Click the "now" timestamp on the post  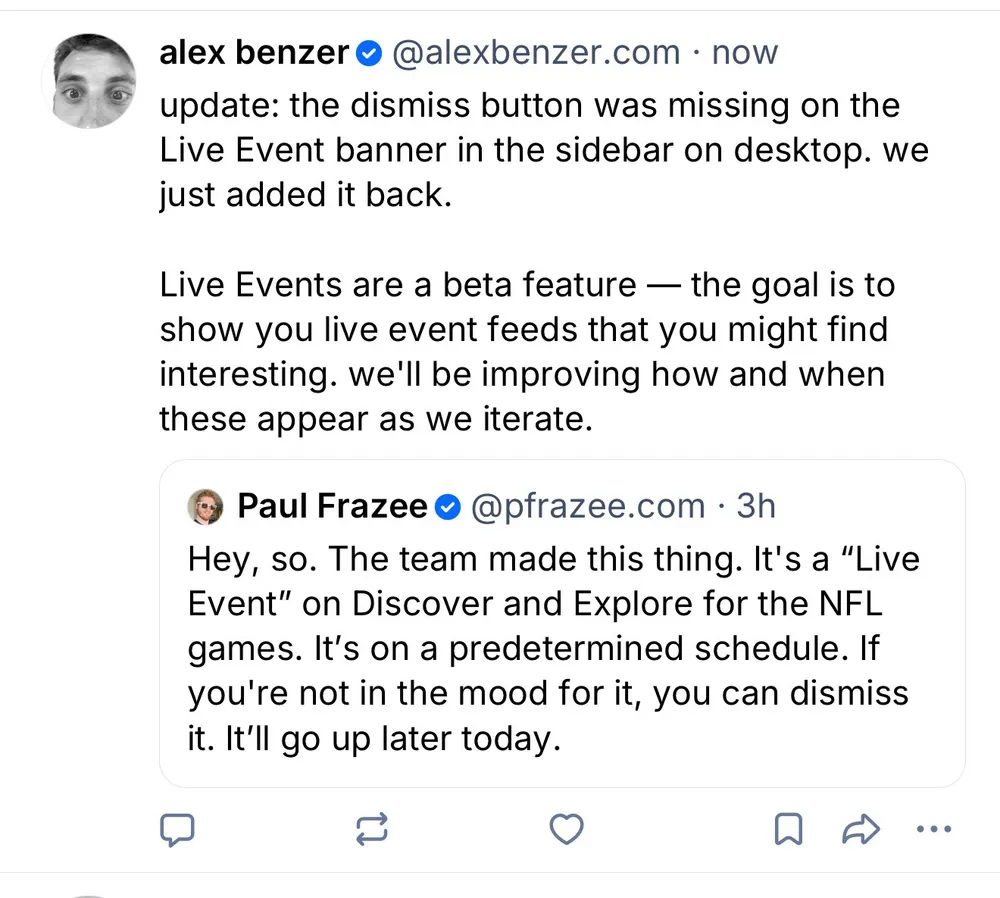[745, 53]
